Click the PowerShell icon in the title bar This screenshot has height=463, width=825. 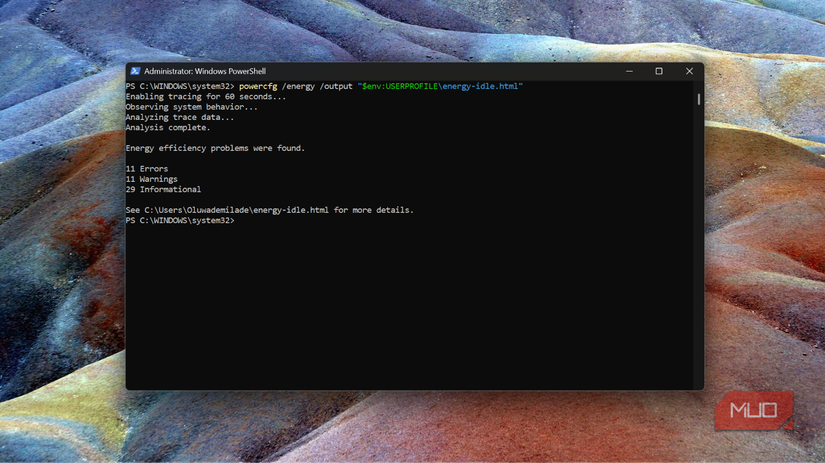pos(135,71)
